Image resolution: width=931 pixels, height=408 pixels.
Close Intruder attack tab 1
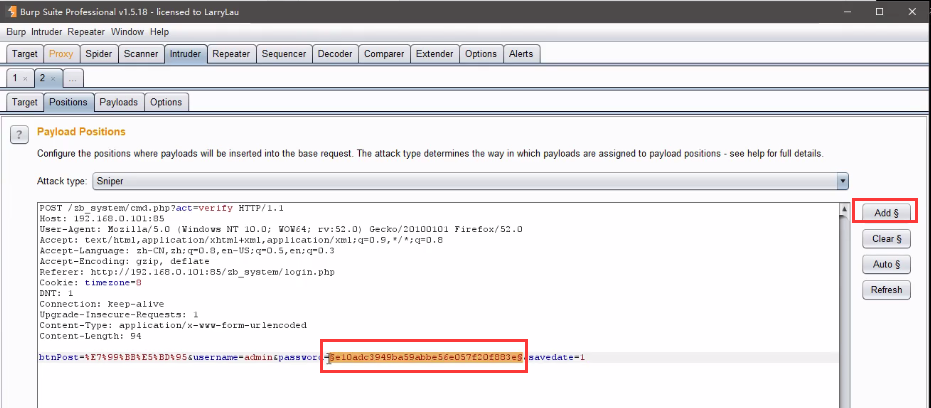point(25,77)
